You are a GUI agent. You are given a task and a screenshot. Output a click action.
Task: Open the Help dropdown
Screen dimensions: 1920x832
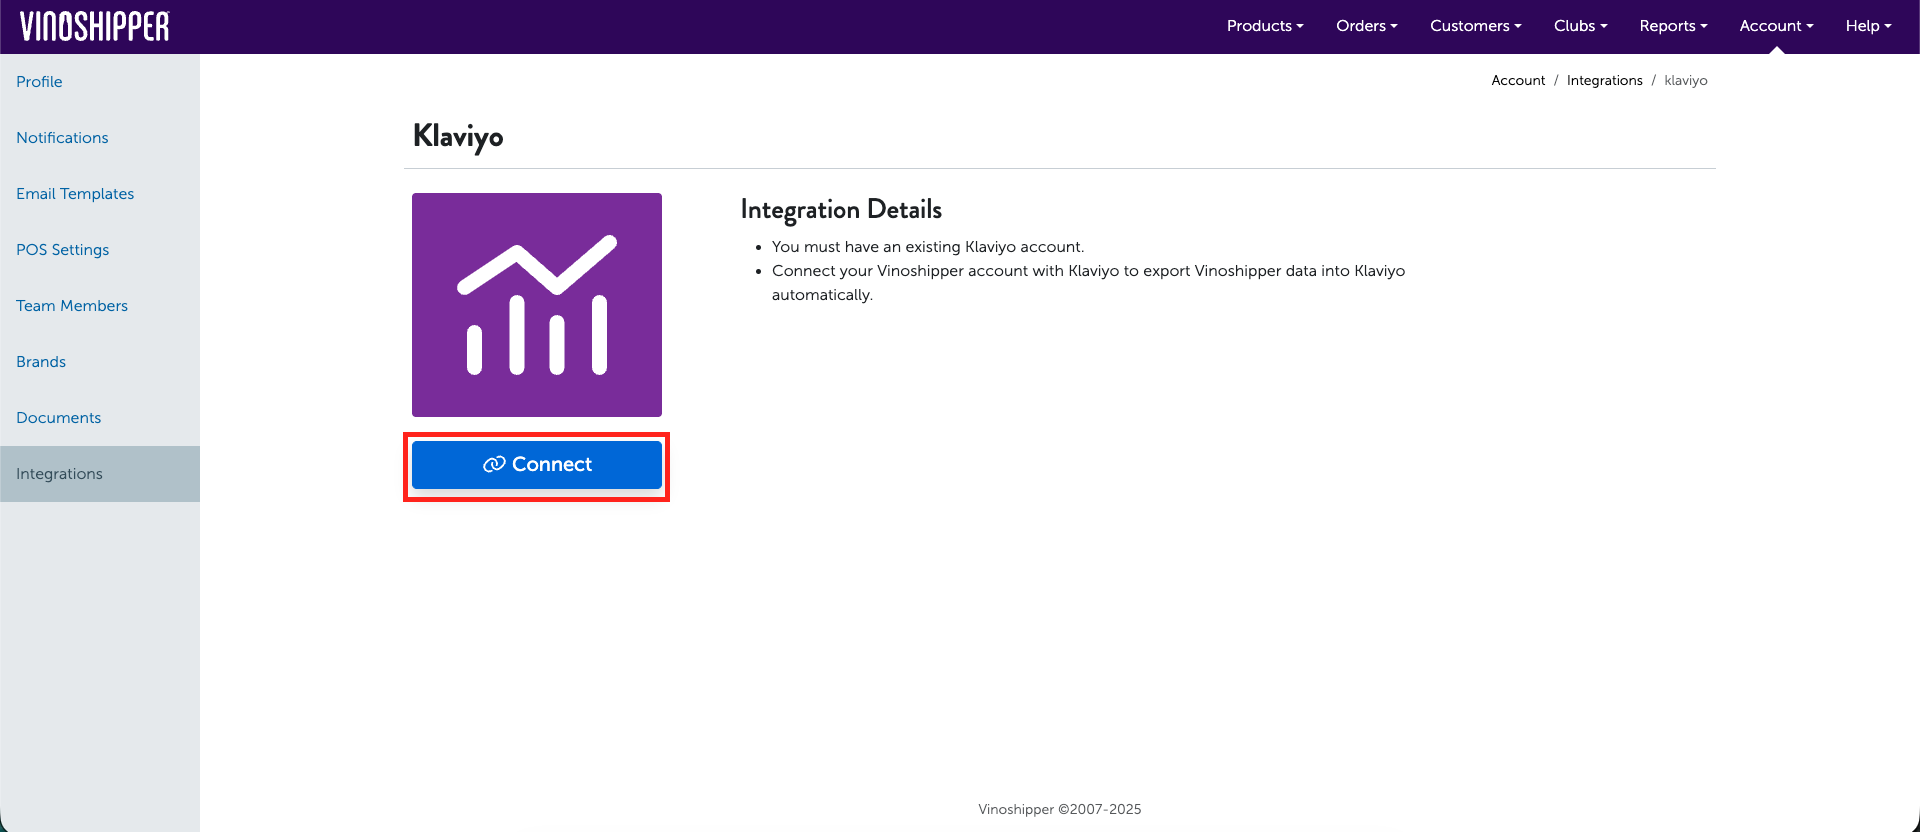pos(1868,26)
